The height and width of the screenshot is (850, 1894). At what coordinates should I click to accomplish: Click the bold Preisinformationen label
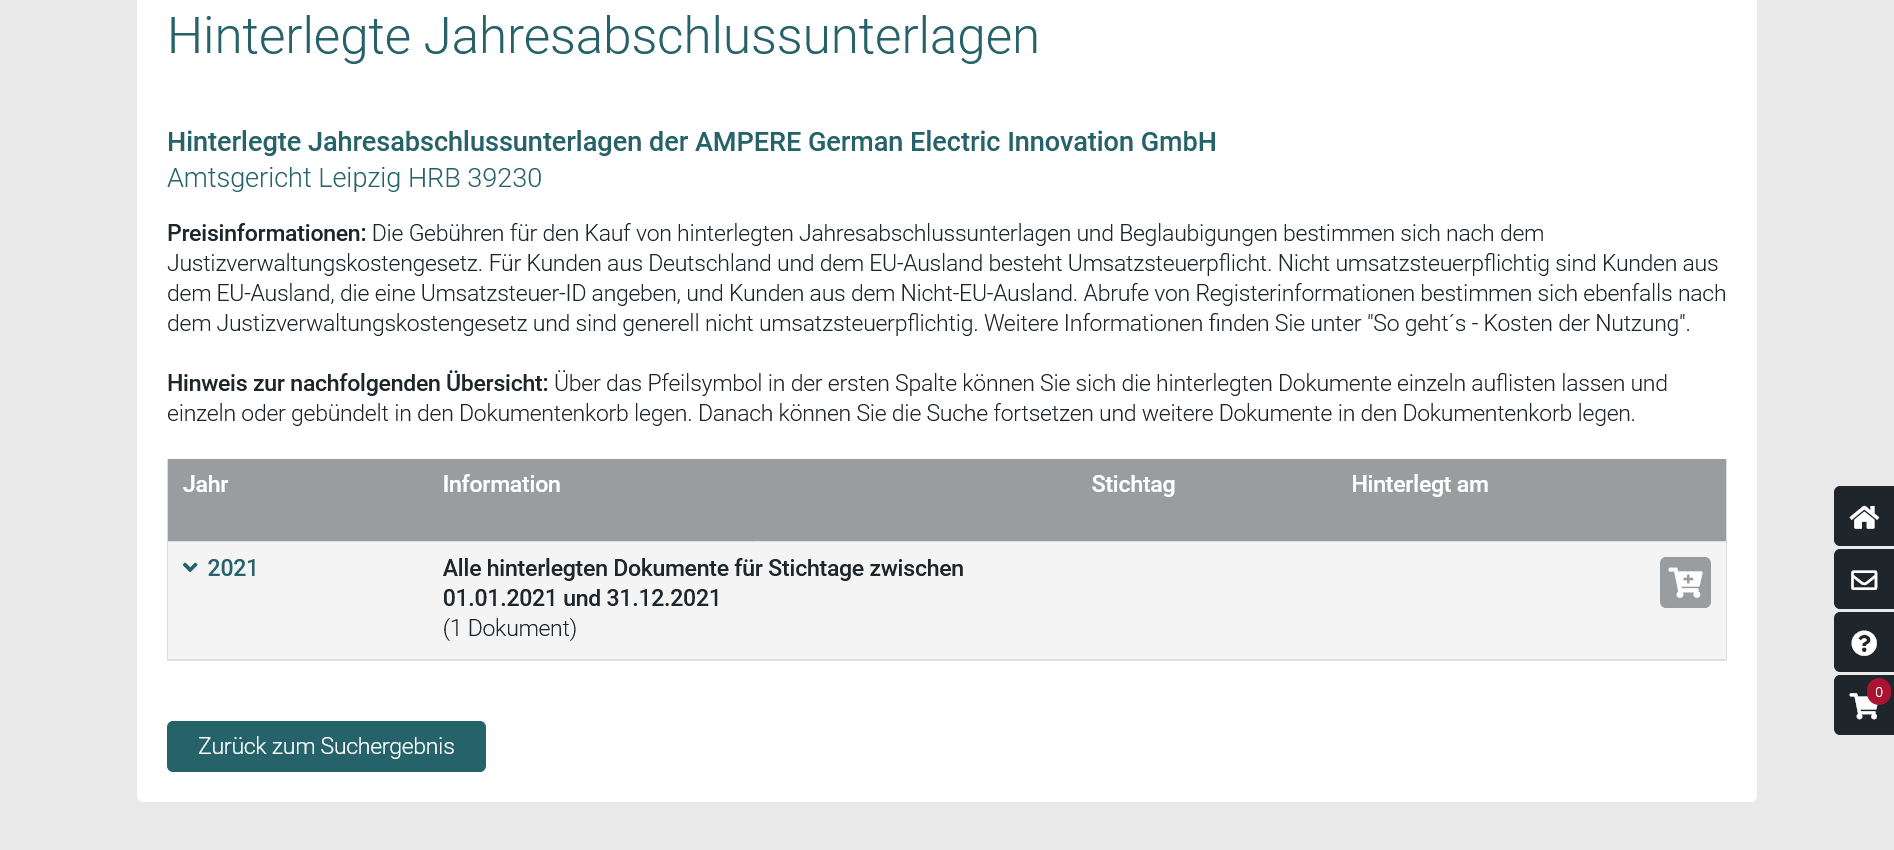pyautogui.click(x=266, y=233)
